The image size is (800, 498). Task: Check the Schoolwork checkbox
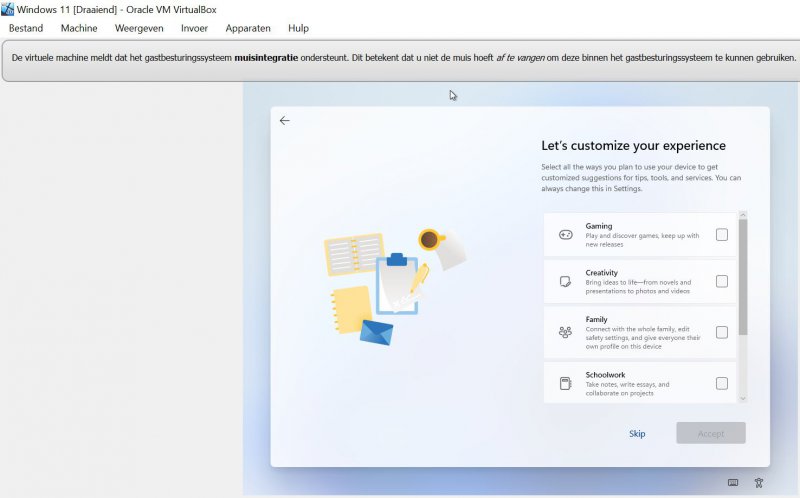tap(722, 384)
